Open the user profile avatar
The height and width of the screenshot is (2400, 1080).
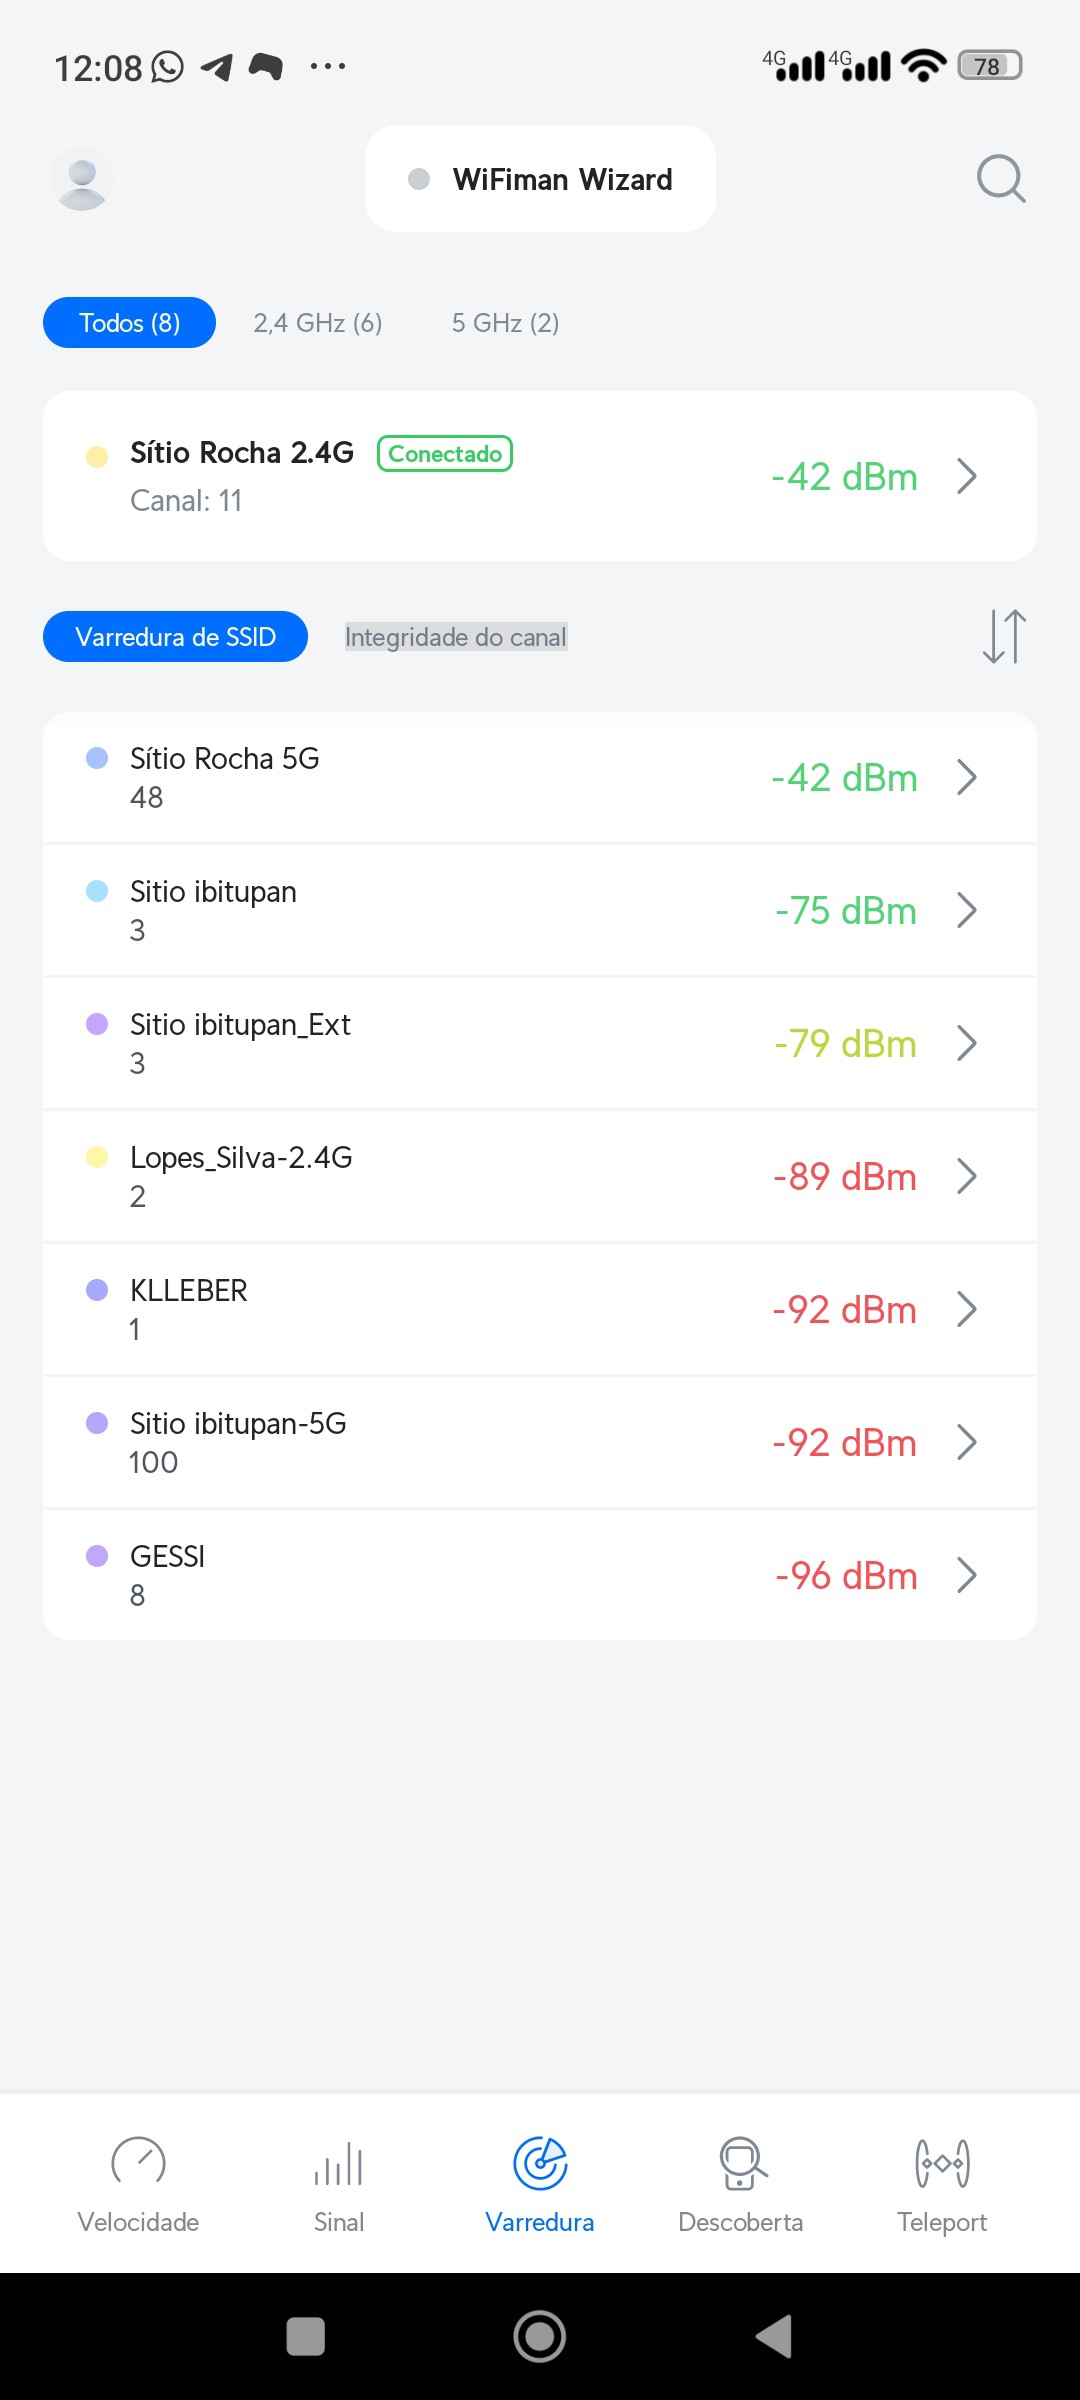[82, 180]
